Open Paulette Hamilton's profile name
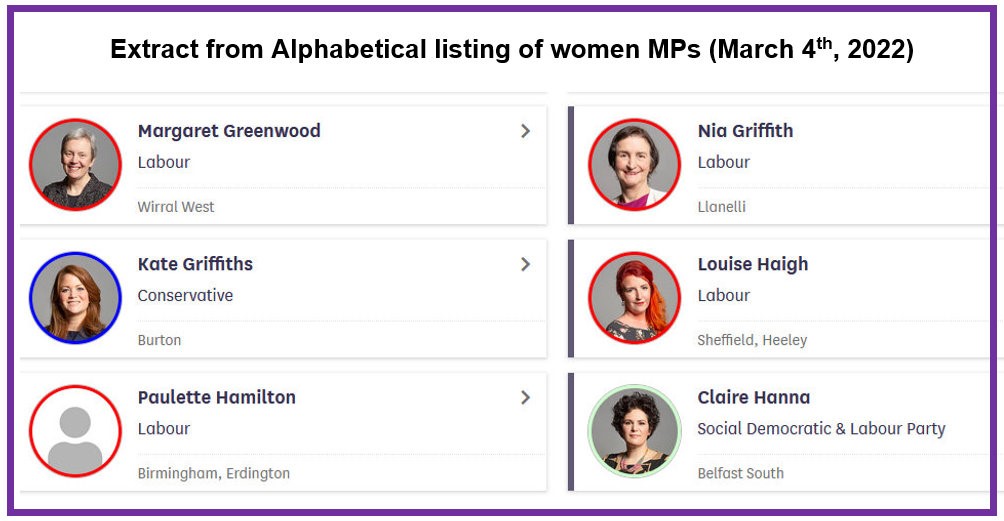The width and height of the screenshot is (1004, 521). pos(217,397)
